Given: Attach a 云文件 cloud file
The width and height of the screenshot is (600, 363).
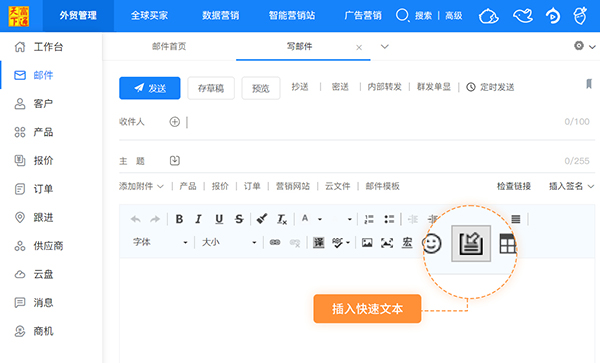Looking at the screenshot, I should coord(338,186).
